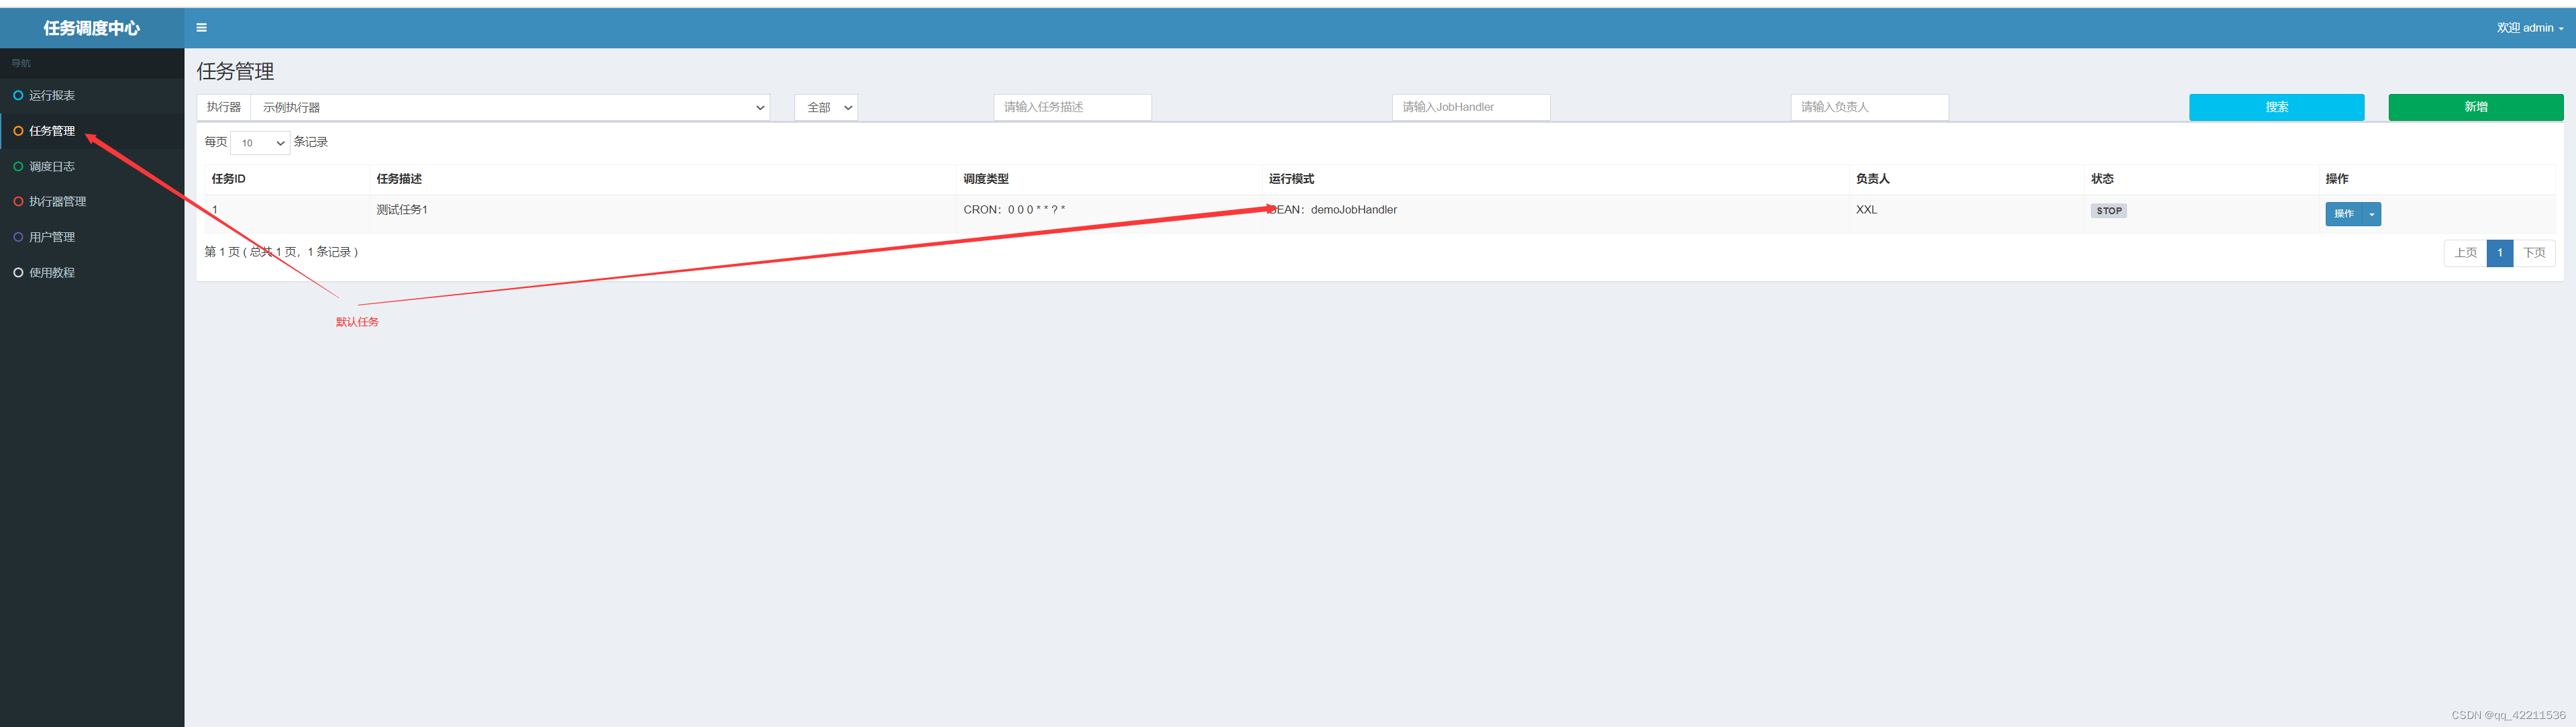This screenshot has height=727, width=2576.
Task: Open the 运行报表 menu item
Action: 92,96
